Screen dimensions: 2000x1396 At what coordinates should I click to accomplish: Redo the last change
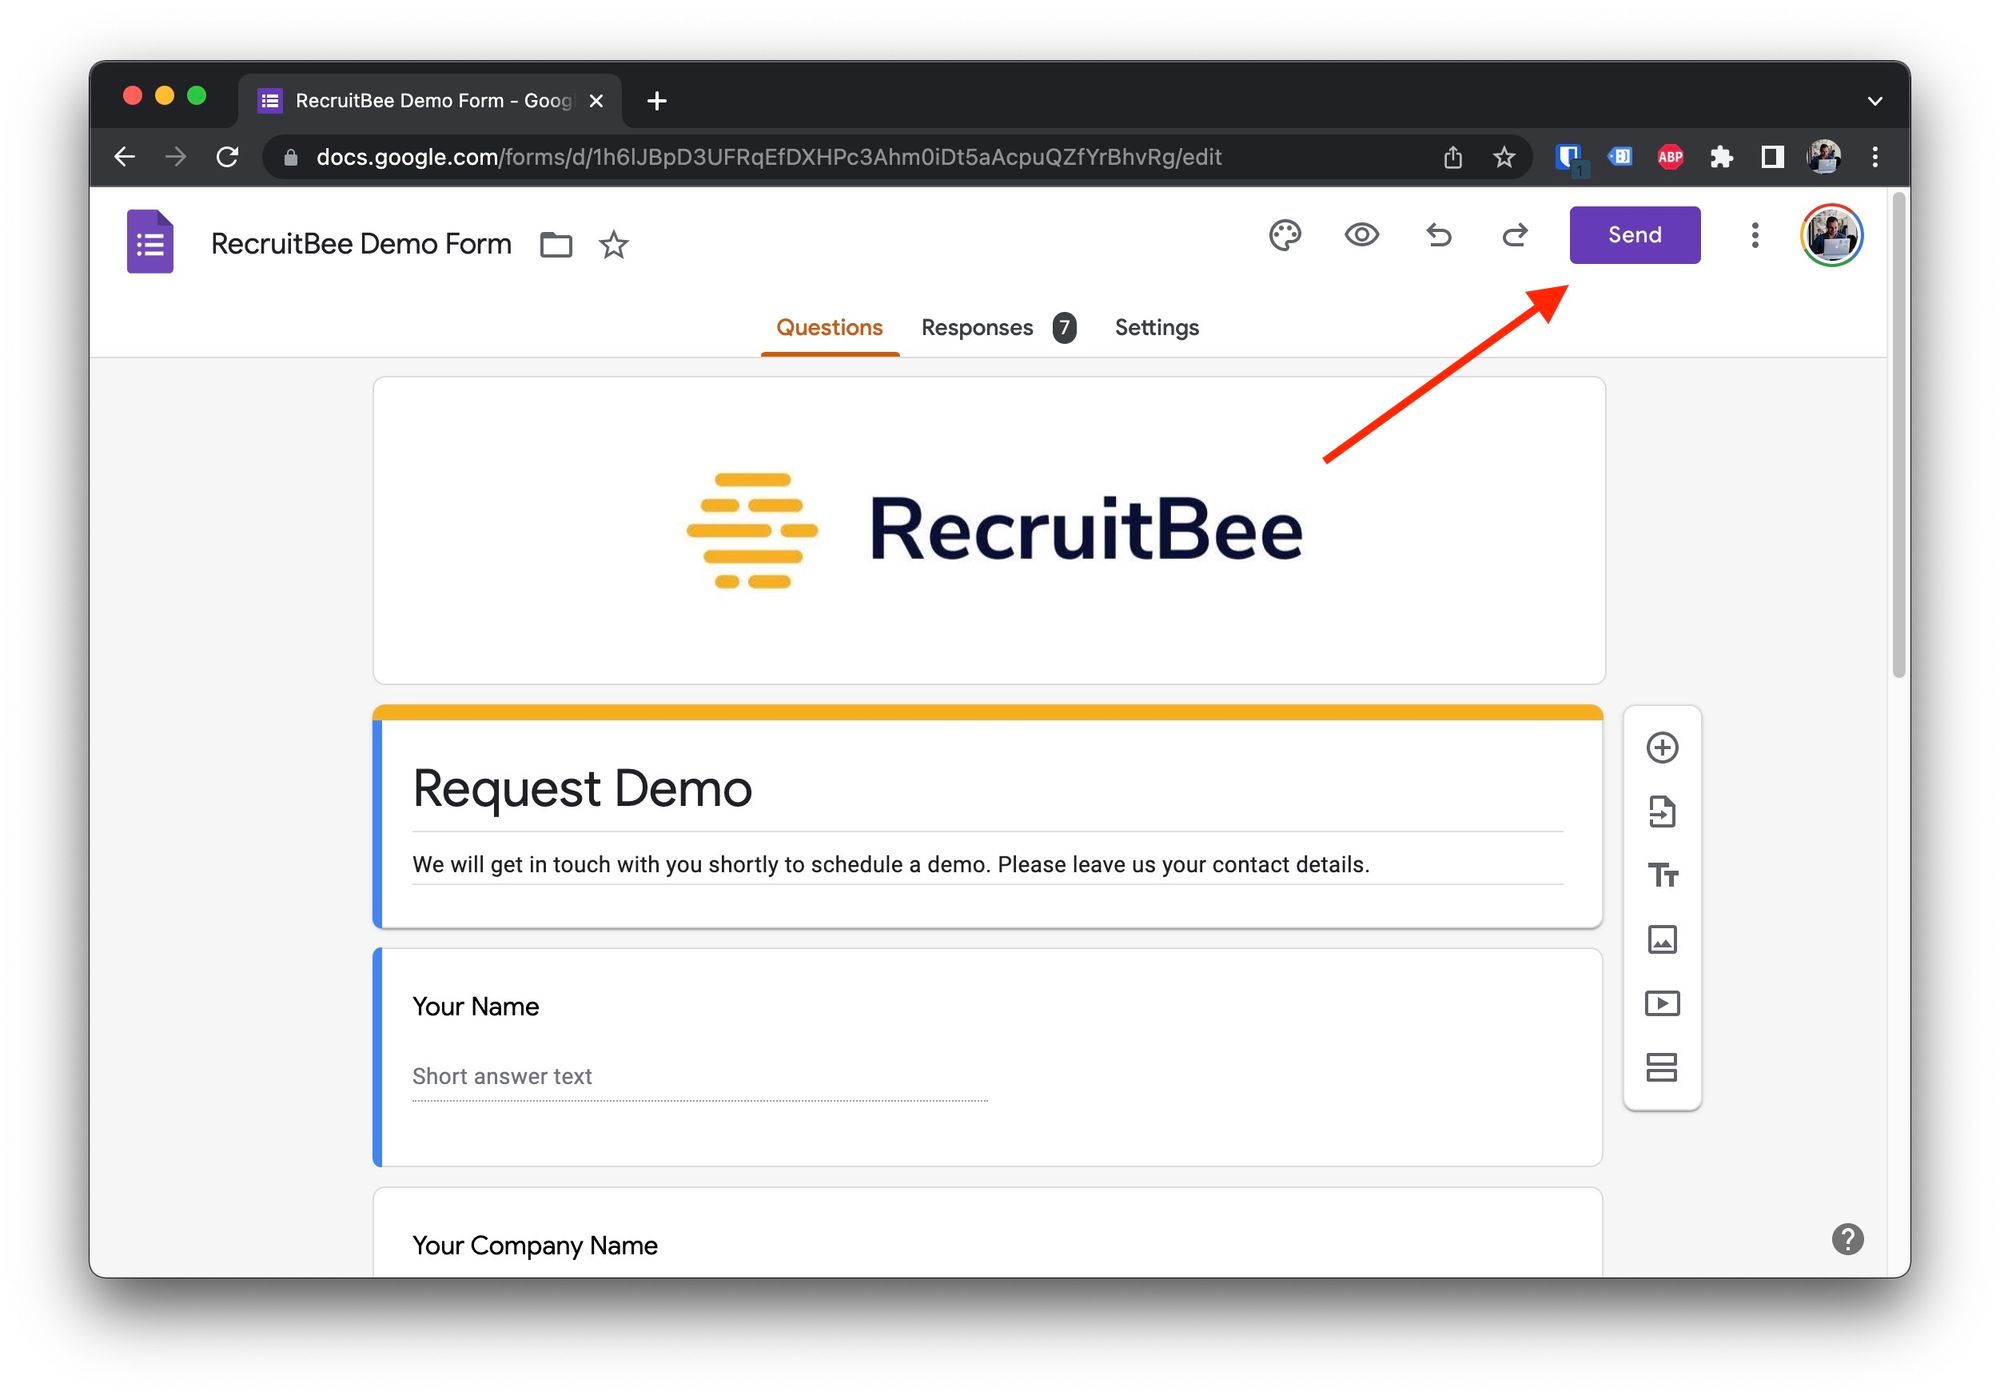pyautogui.click(x=1514, y=235)
